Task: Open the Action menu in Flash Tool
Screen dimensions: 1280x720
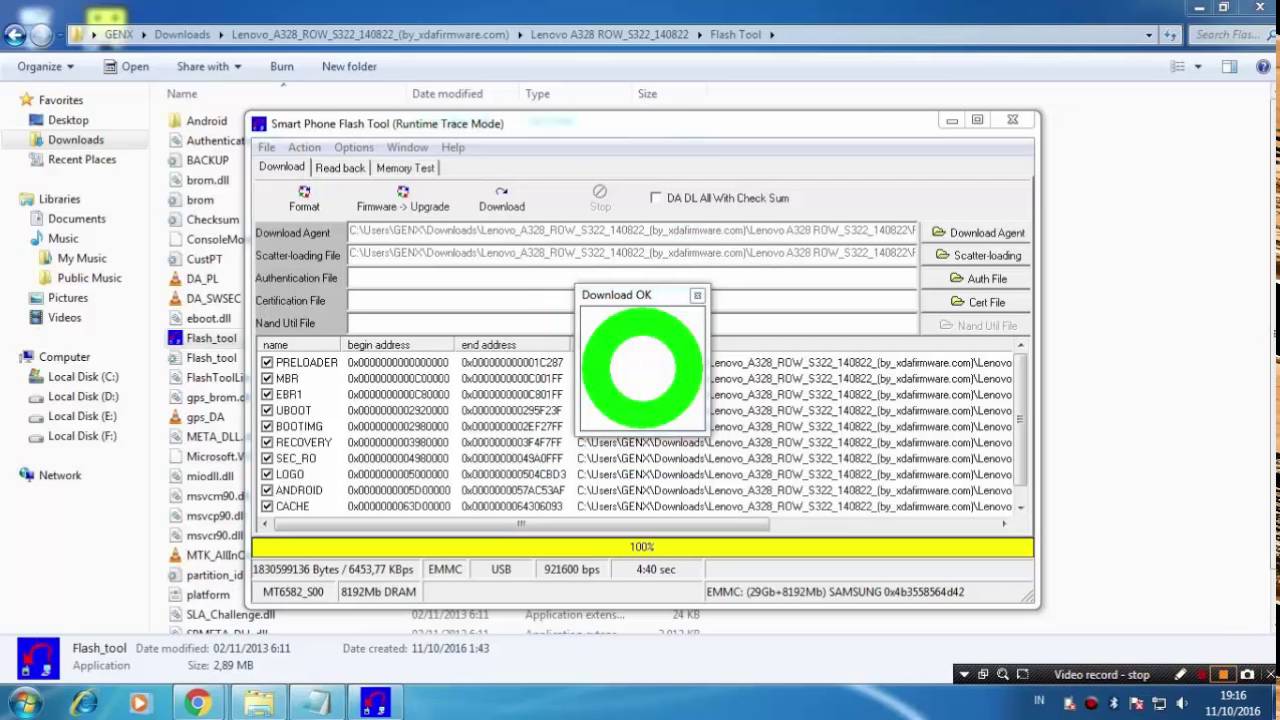Action: (x=304, y=148)
